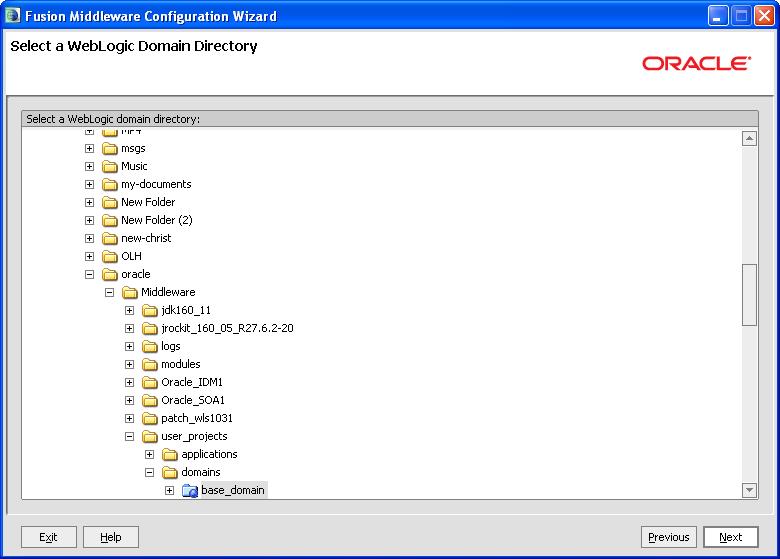This screenshot has width=780, height=559.
Task: Select the patch_wls1031 label
Action: (x=197, y=419)
